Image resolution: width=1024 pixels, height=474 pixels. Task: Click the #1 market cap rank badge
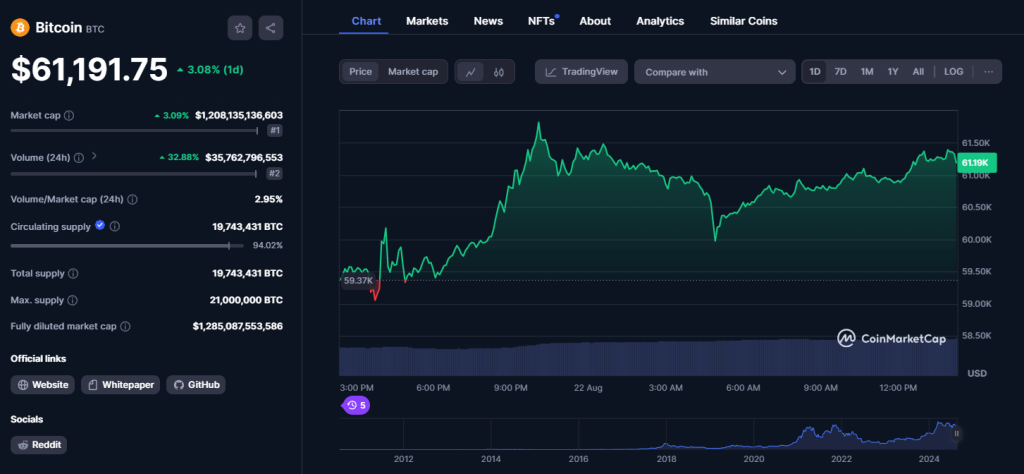pos(275,131)
